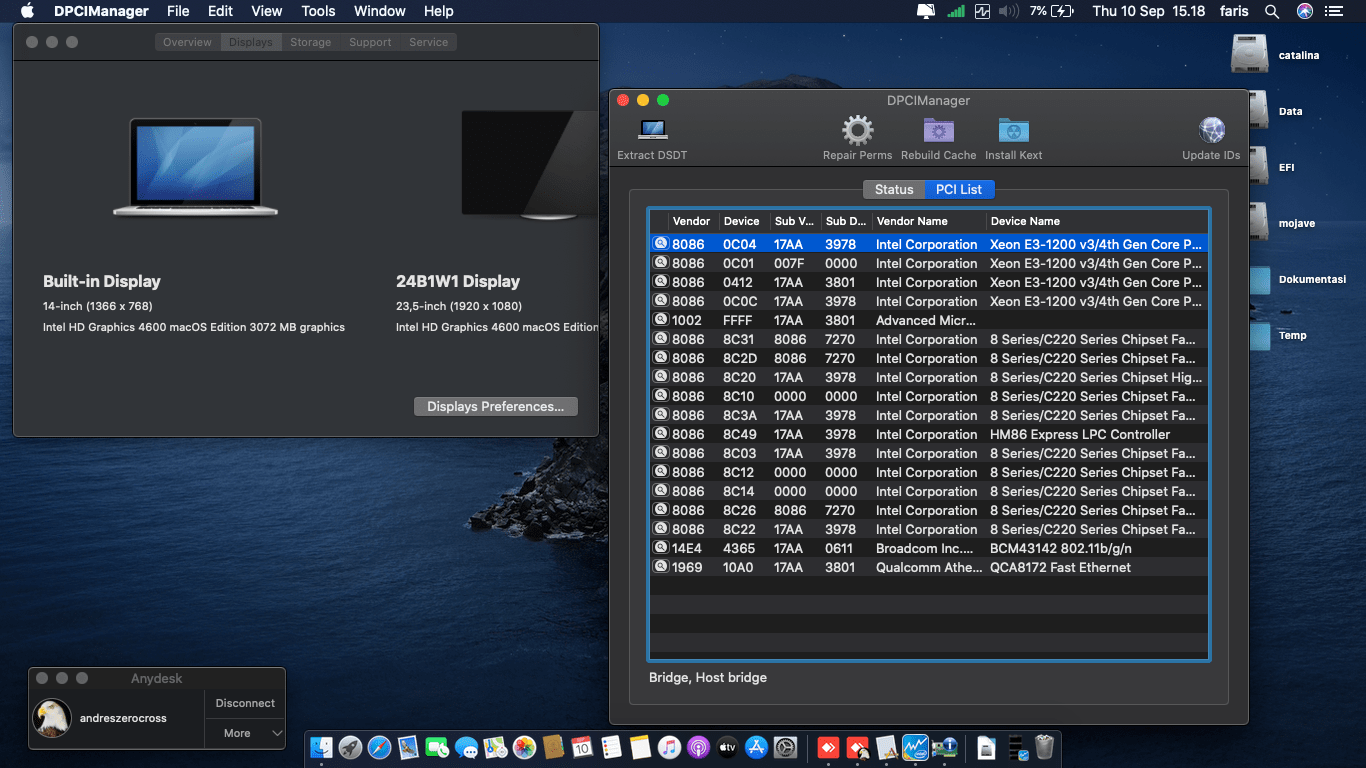The image size is (1366, 768).
Task: Open the Edit menu
Action: 220,11
